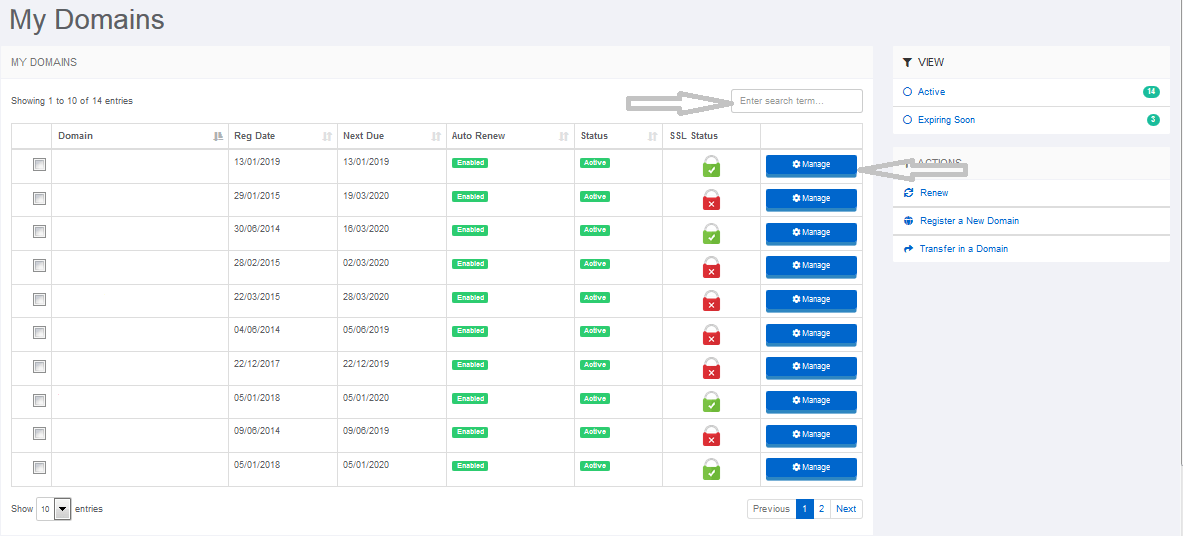Click the Next Due date 19/03/2020
The width and height of the screenshot is (1183, 536).
[366, 196]
